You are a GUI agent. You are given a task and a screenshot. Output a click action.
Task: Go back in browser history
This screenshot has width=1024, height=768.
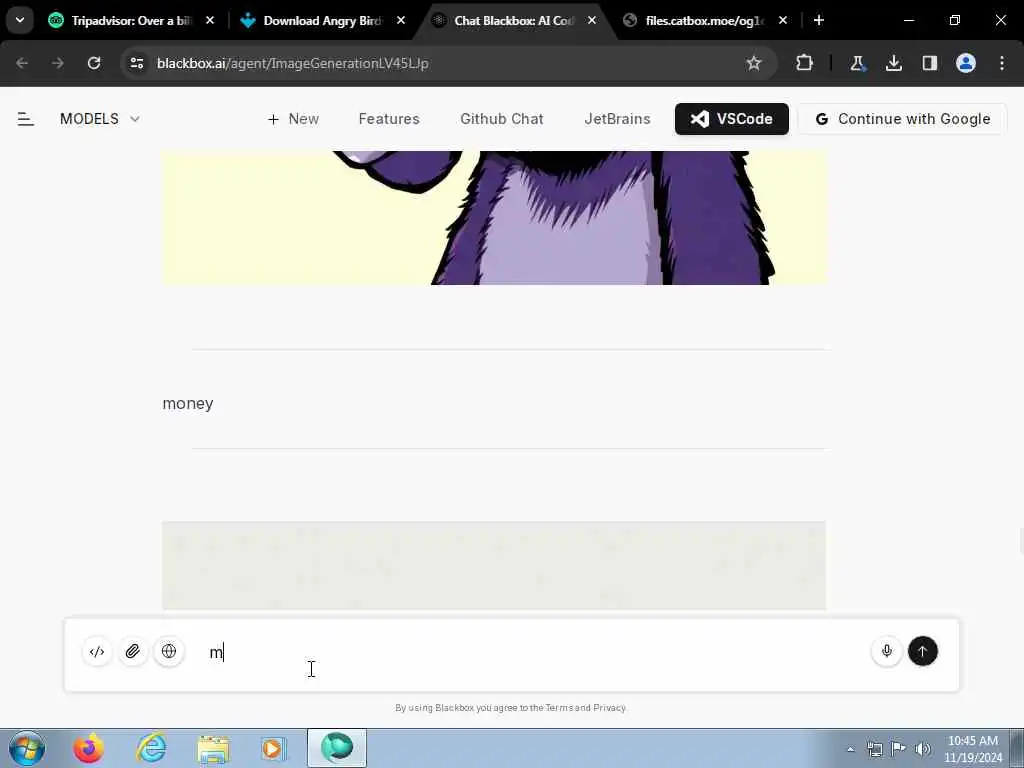(x=22, y=63)
